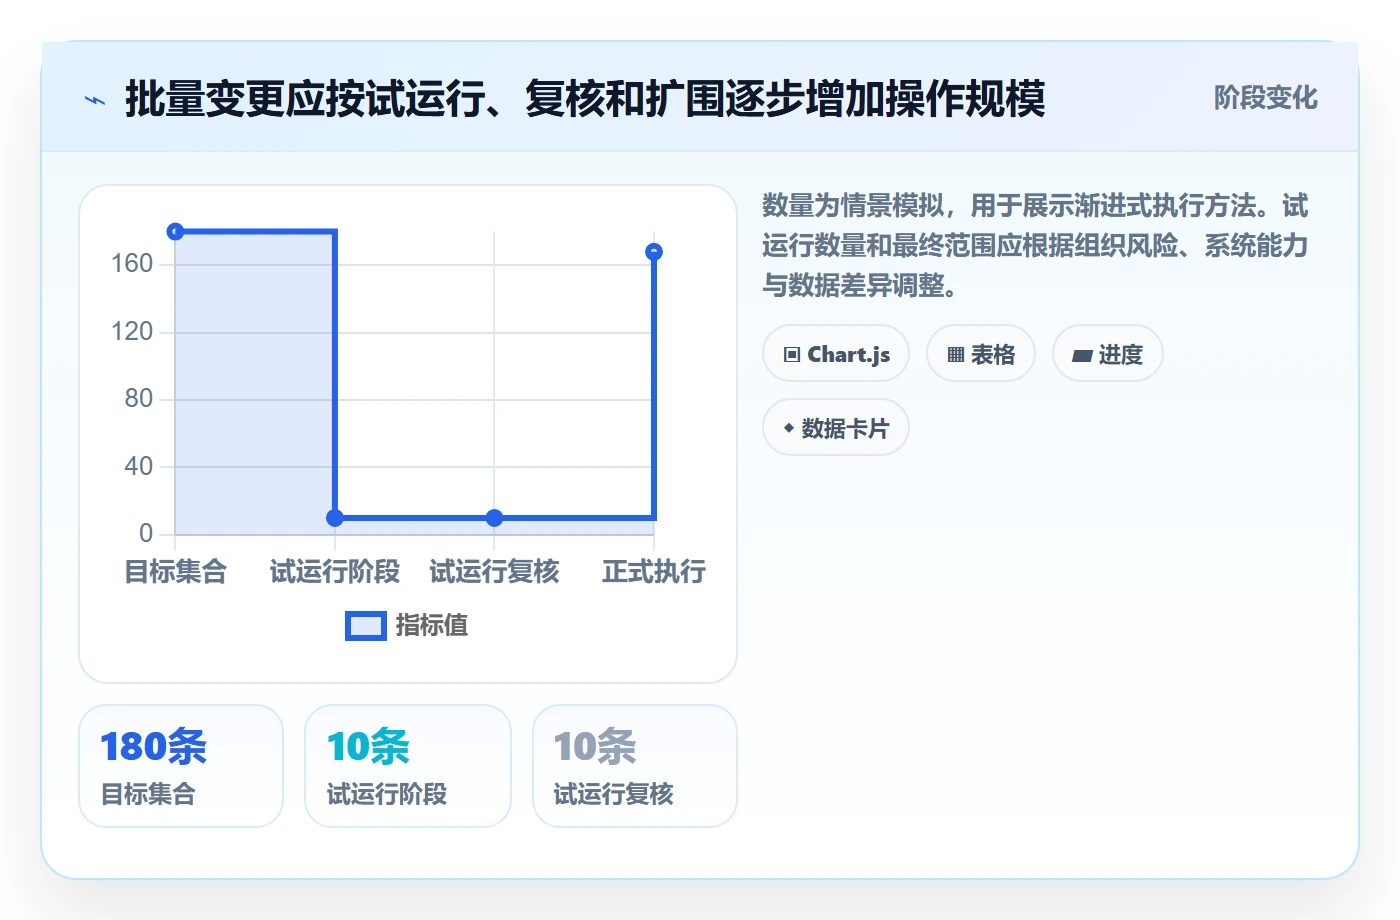The height and width of the screenshot is (920, 1400).
Task: Toggle the 指标值 legend label
Action: pyautogui.click(x=432, y=626)
